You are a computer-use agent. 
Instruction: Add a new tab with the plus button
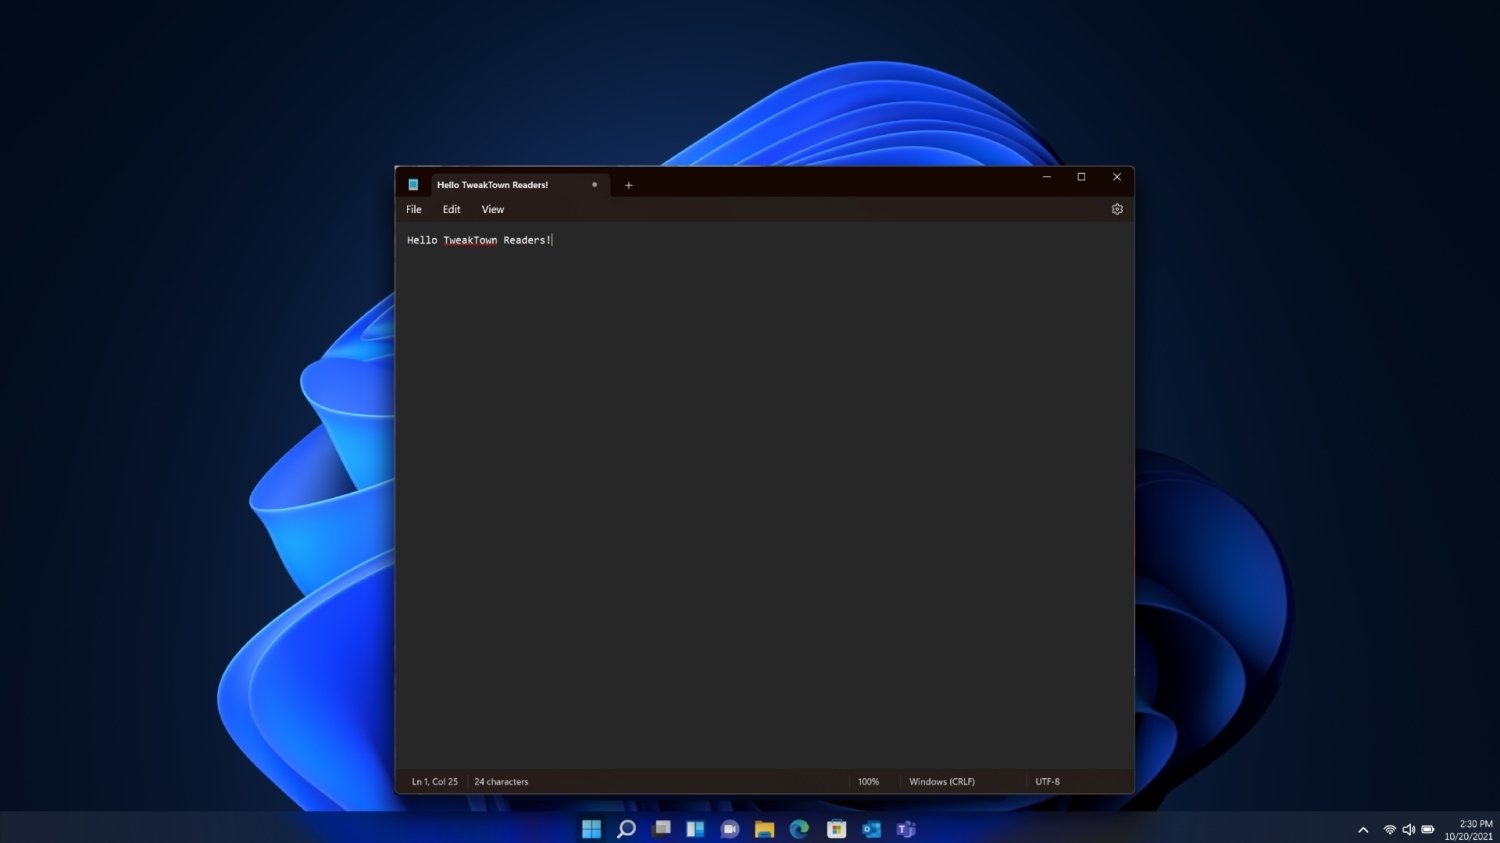(x=628, y=184)
